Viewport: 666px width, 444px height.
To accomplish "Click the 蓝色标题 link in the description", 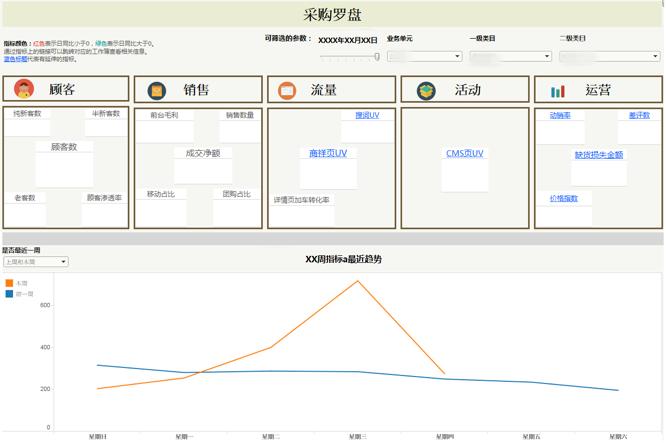I will pos(15,59).
